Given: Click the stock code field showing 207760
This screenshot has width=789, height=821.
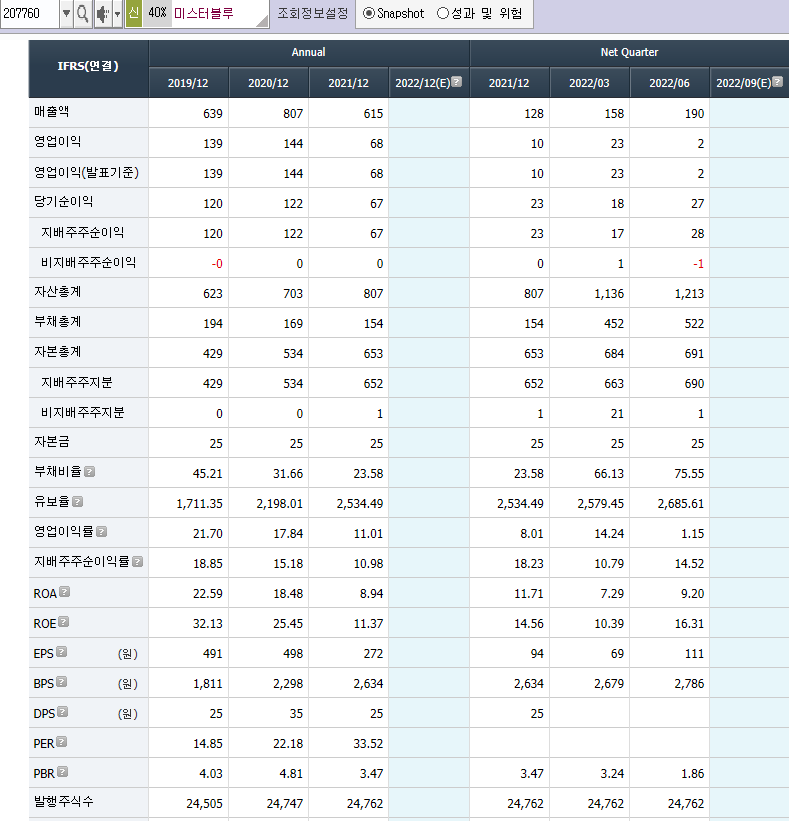Looking at the screenshot, I should (x=29, y=14).
